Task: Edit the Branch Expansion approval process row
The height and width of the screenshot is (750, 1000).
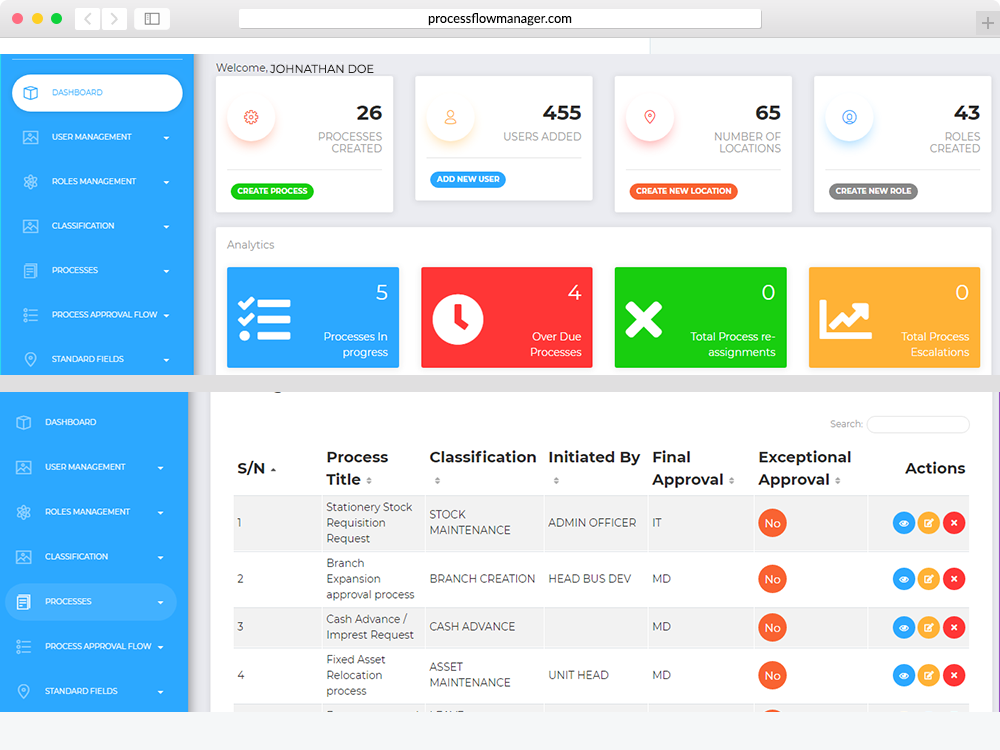Action: click(x=929, y=580)
